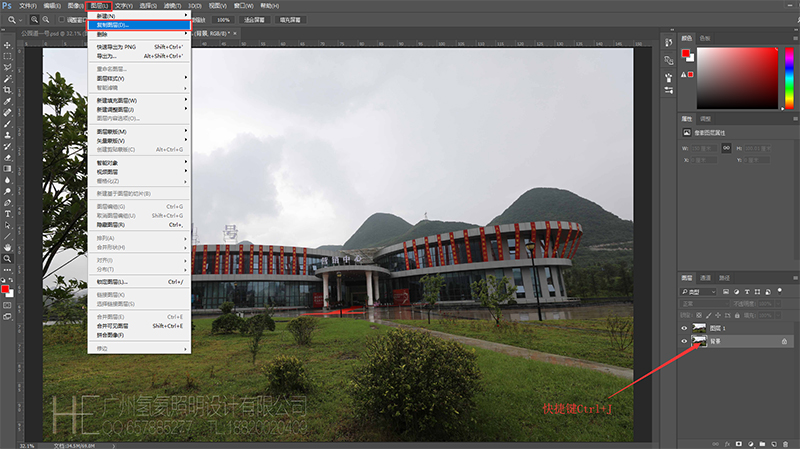Select the Move tool in toolbar
This screenshot has width=800, height=449.
[x=7, y=44]
